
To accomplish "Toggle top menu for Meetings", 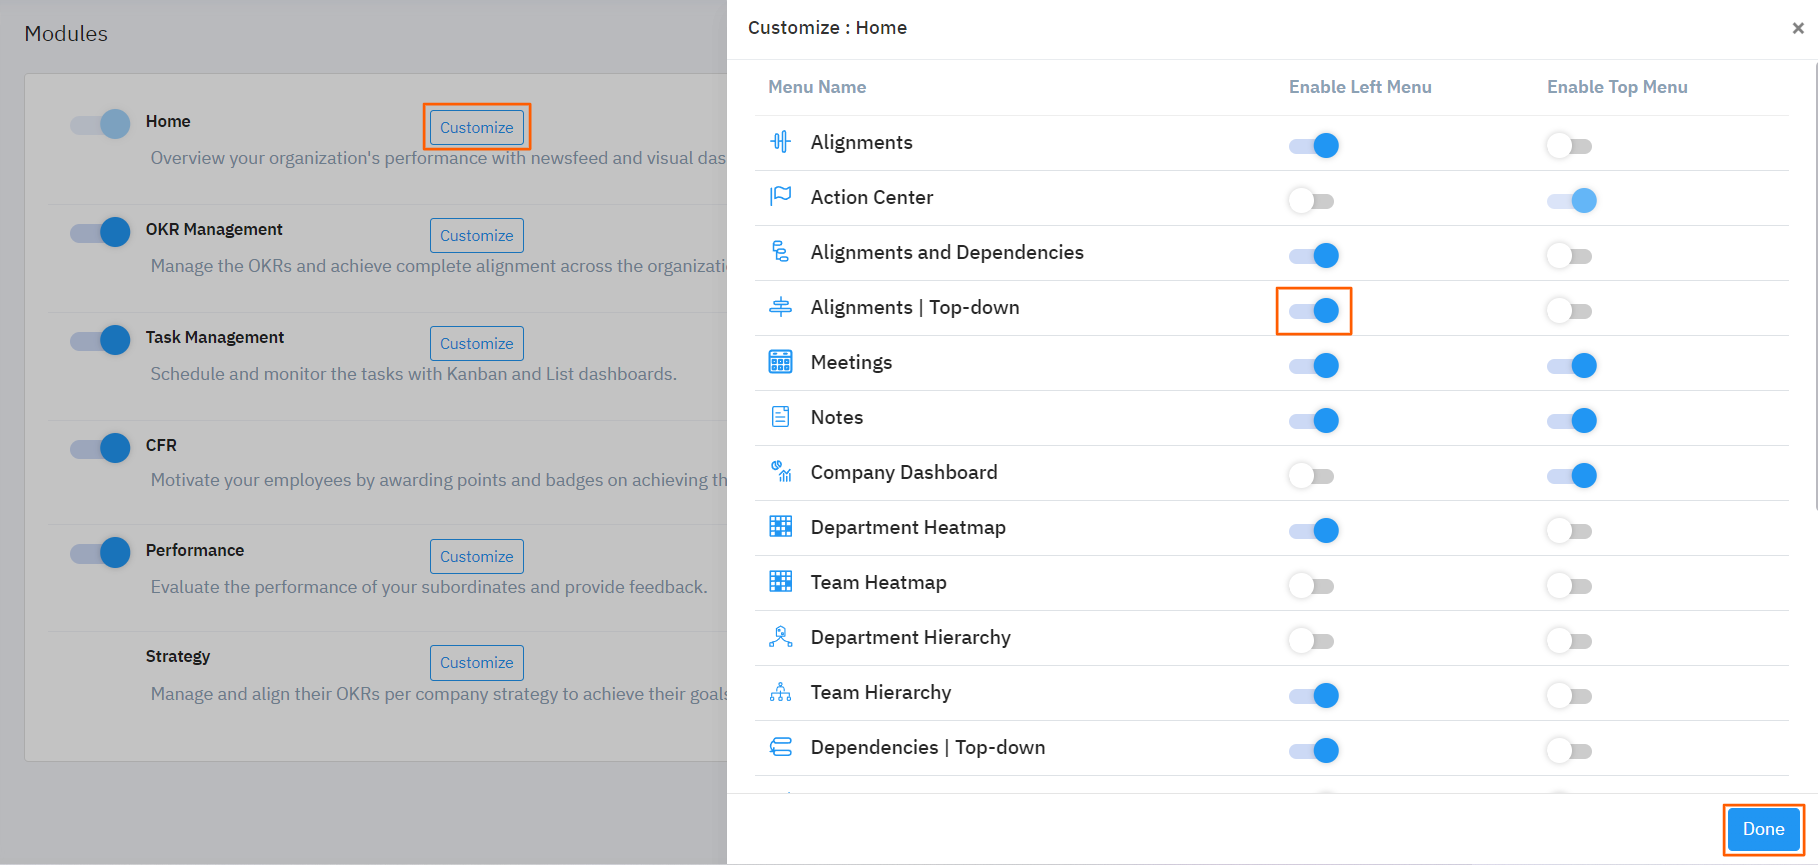I will click(x=1570, y=365).
